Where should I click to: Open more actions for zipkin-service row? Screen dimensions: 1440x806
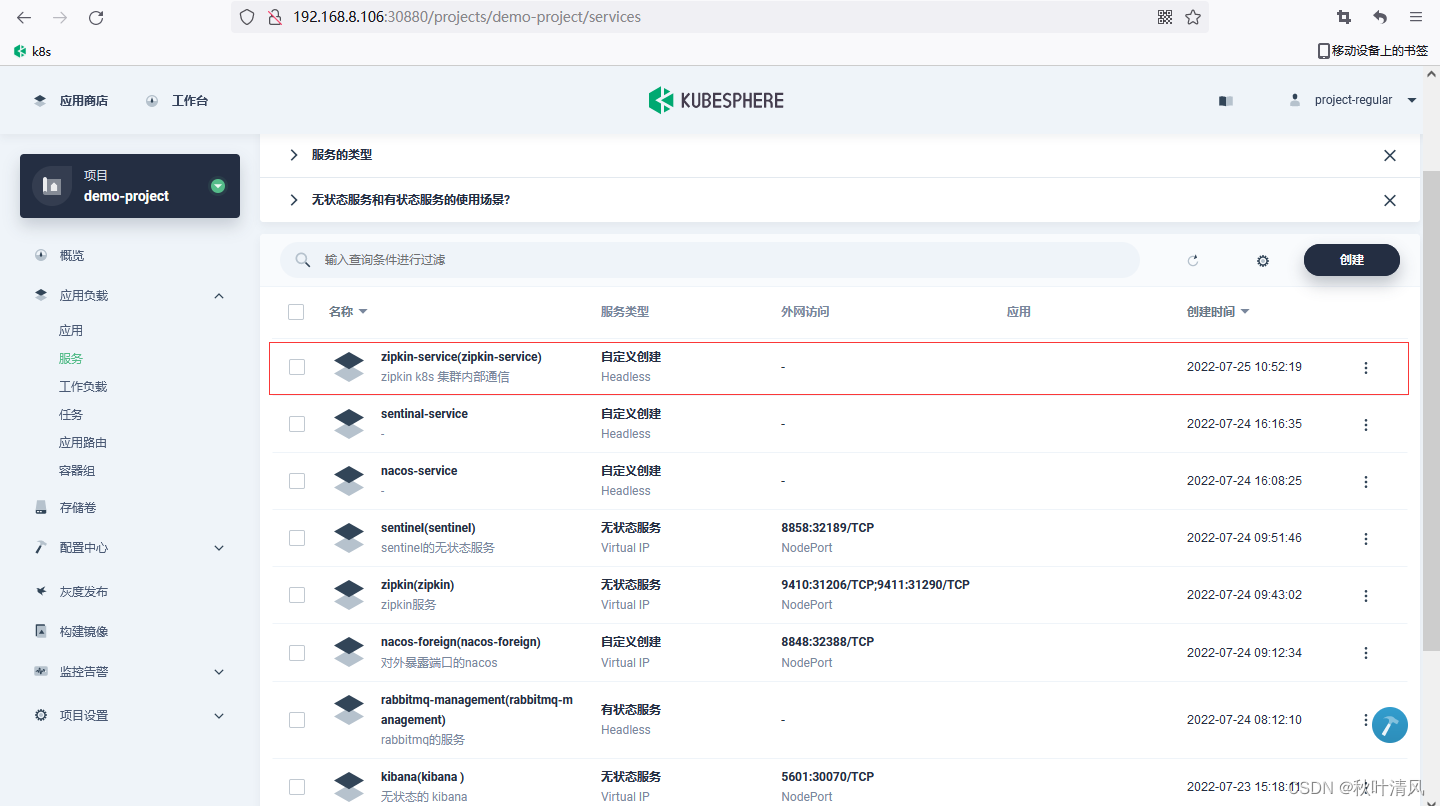[1366, 368]
